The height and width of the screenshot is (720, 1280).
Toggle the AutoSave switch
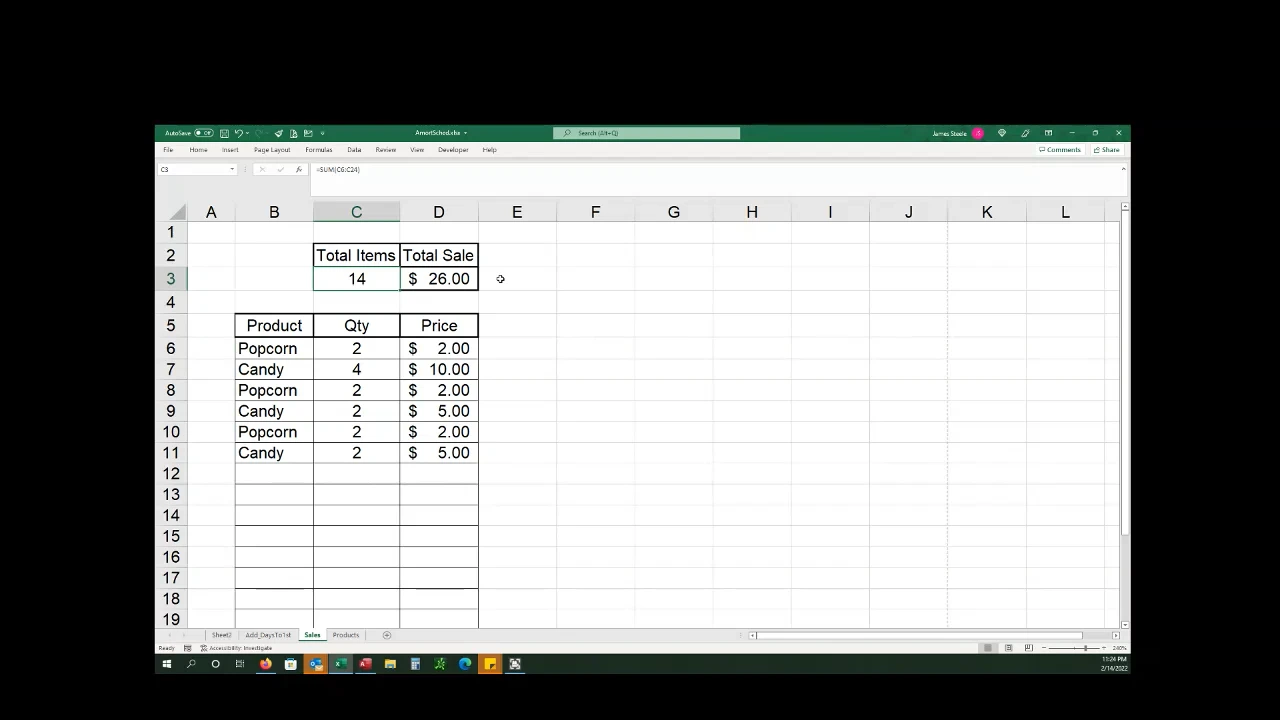point(204,133)
